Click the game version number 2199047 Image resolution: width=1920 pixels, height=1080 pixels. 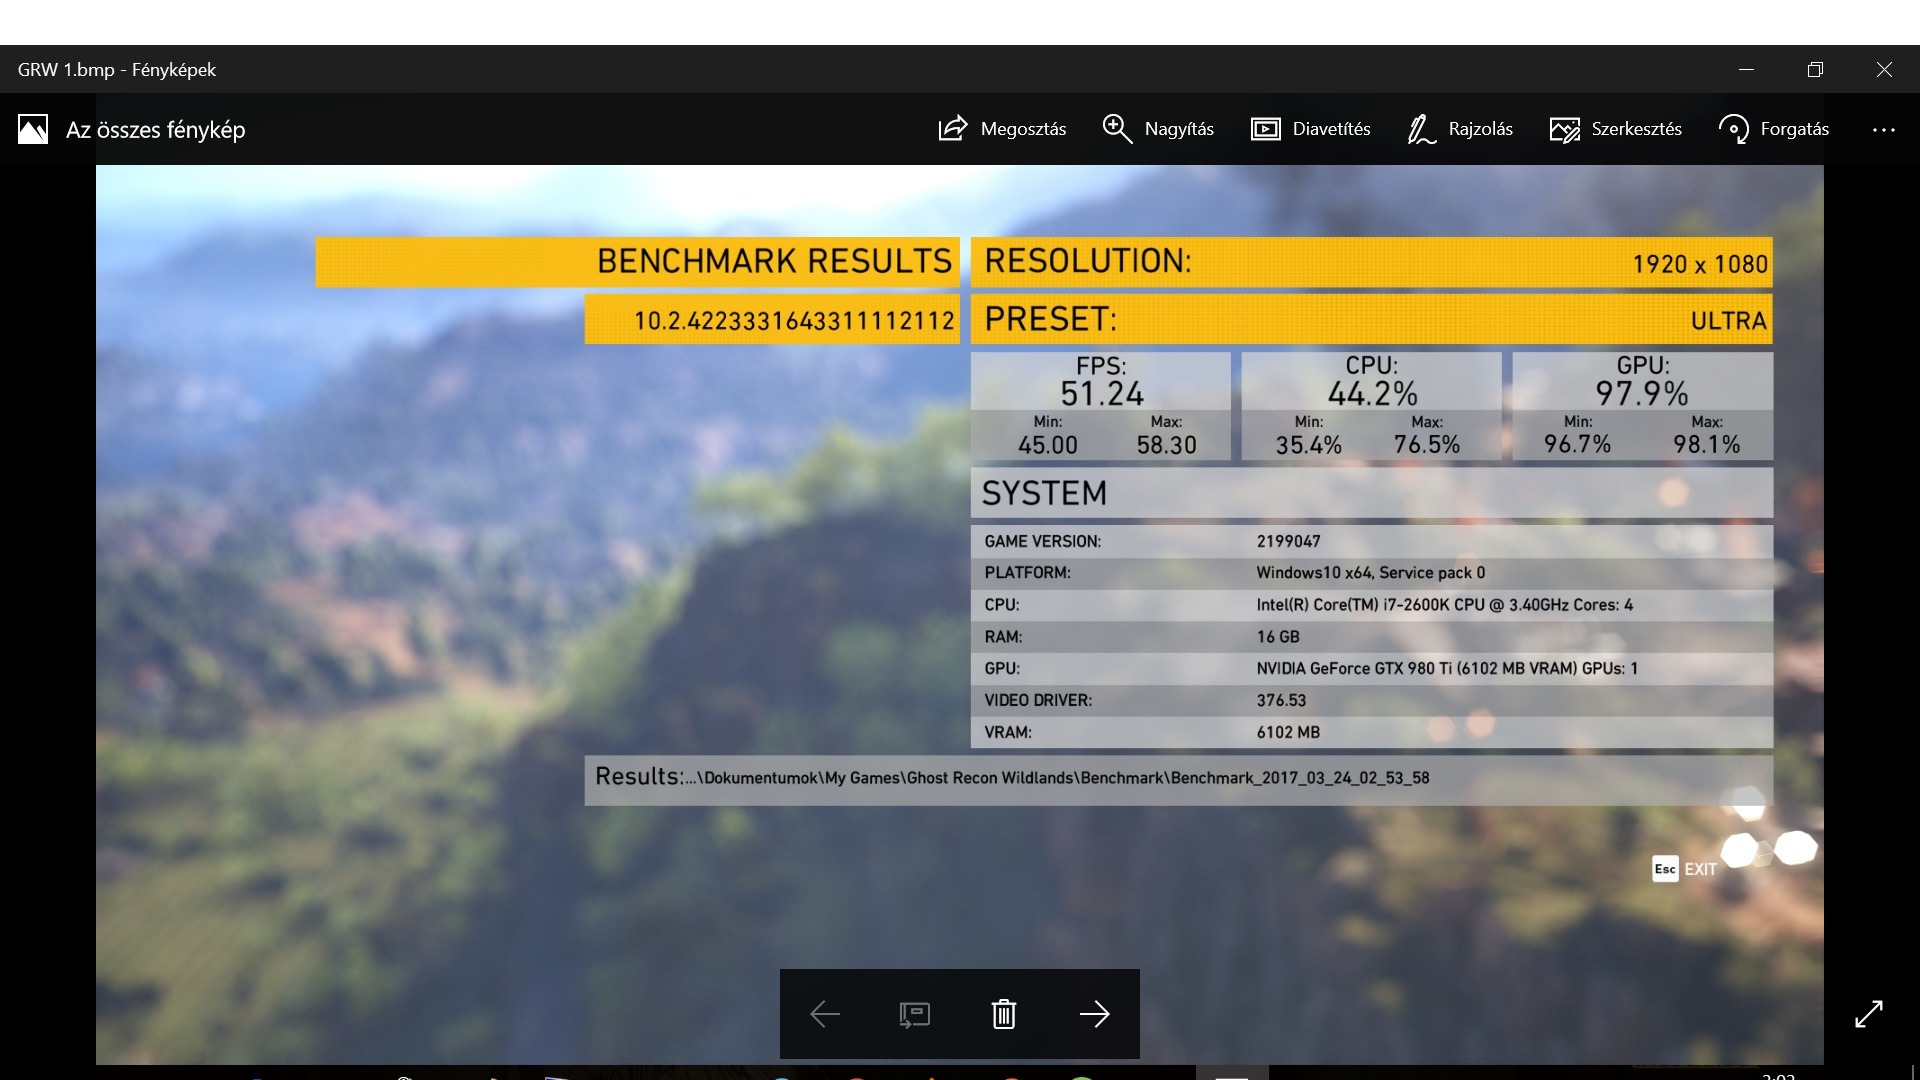1288,541
